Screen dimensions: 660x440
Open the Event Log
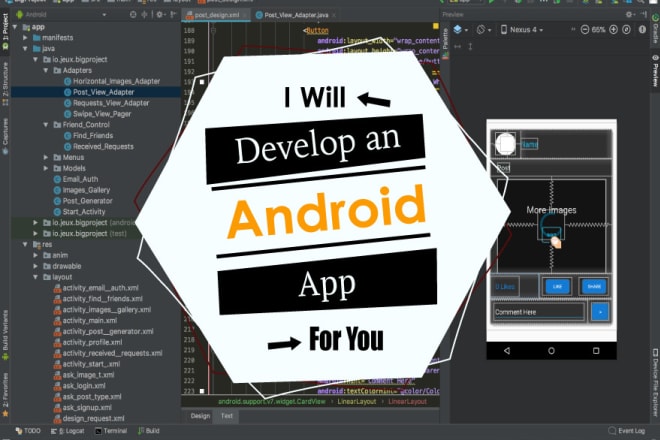point(627,431)
